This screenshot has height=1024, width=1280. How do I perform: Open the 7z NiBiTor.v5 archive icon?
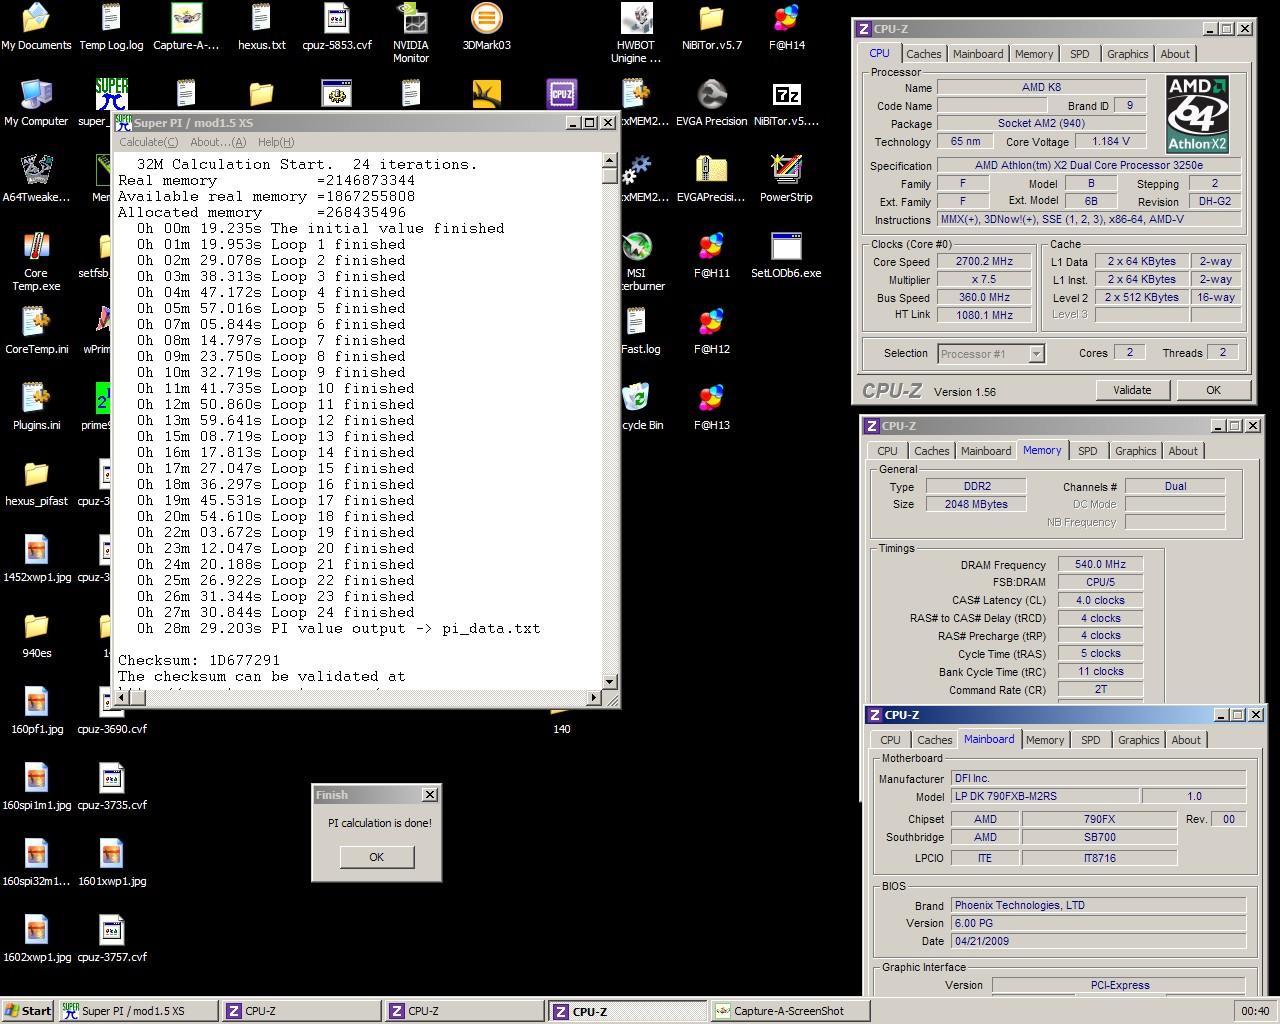[787, 103]
